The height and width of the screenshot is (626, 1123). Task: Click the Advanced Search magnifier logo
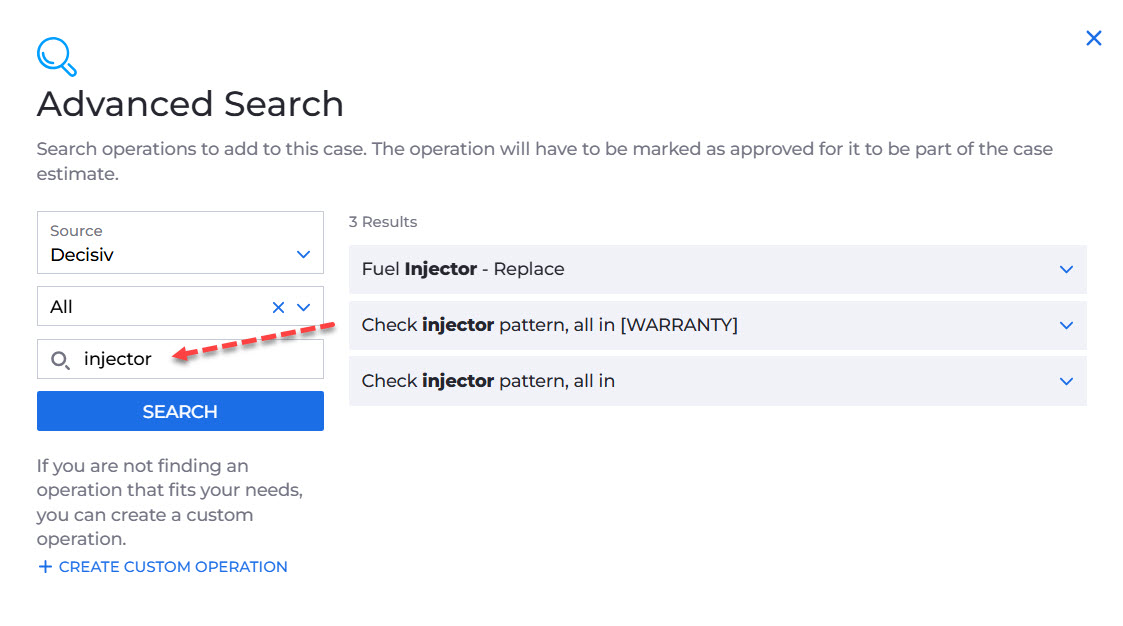click(57, 57)
